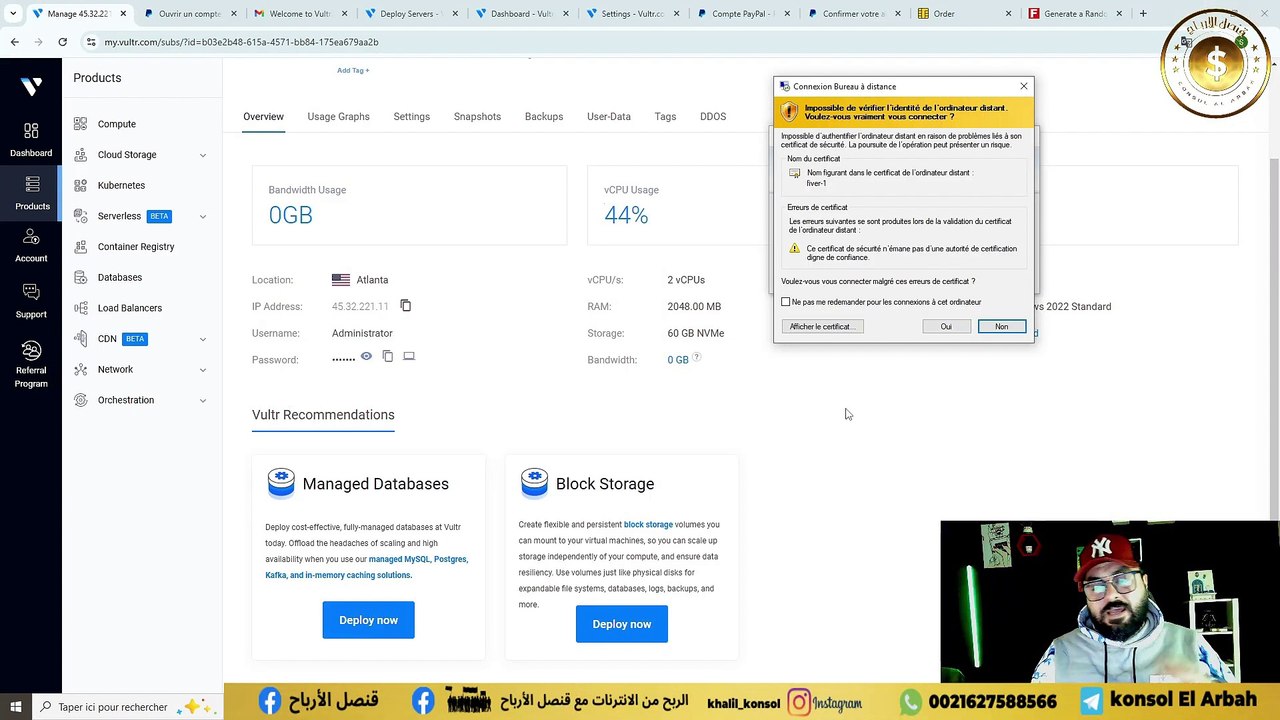1280x720 pixels.
Task: Reload the page with the browser refresh icon
Action: click(x=62, y=42)
